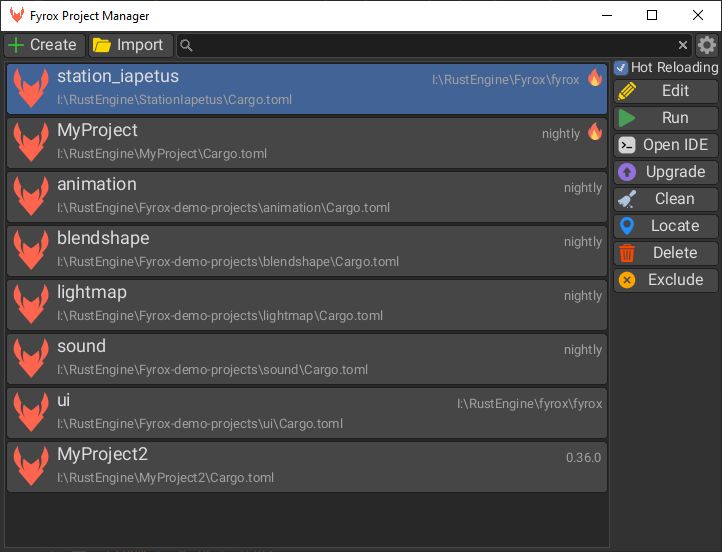Click the ui\Cargo.toml path text
This screenshot has height=552, width=722.
tap(200, 424)
